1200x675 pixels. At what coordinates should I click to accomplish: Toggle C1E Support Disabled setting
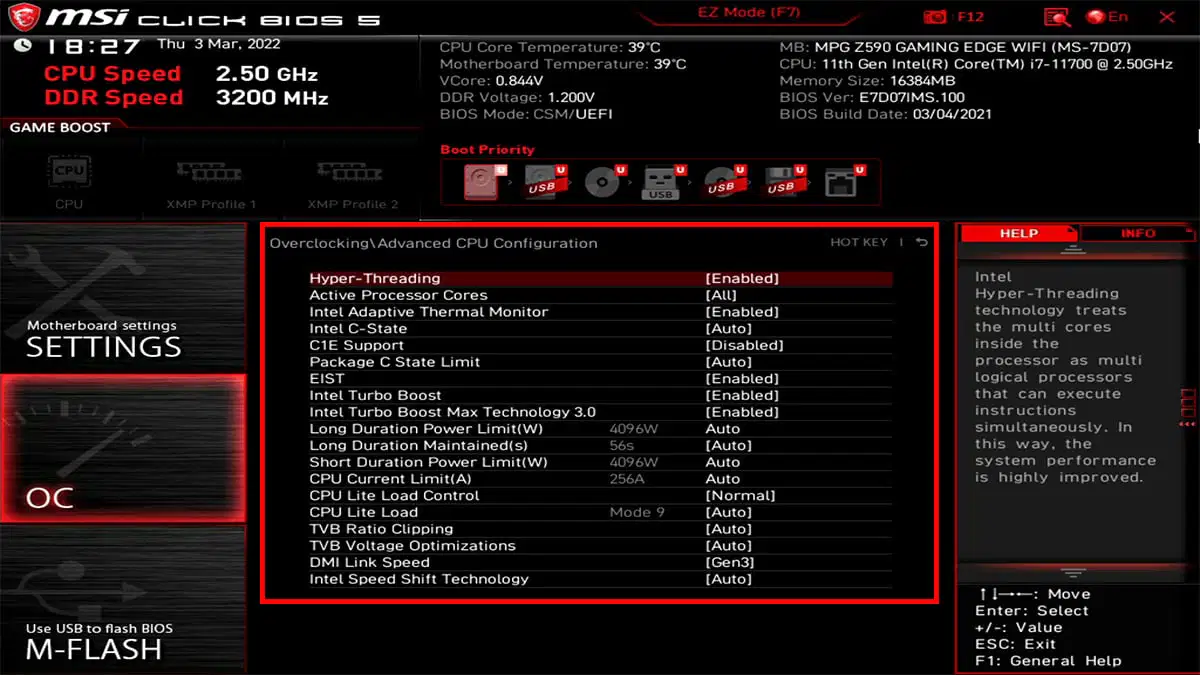pyautogui.click(x=600, y=345)
